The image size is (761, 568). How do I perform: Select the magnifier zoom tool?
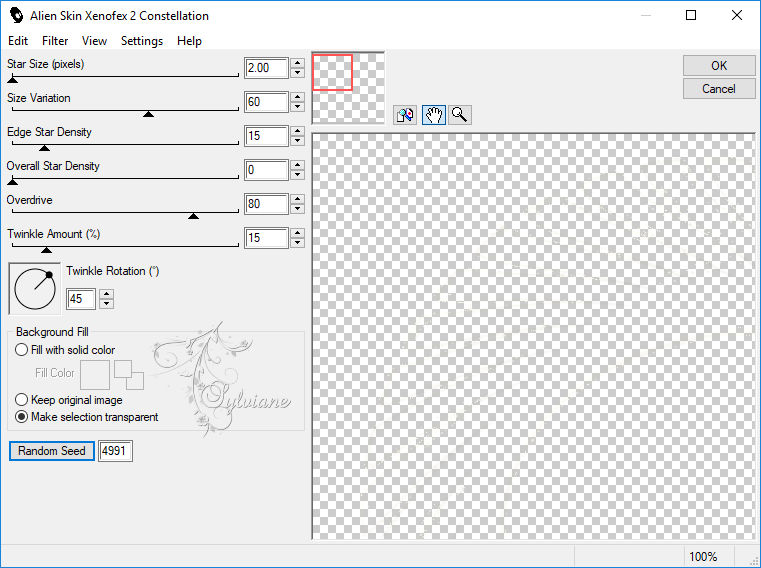(x=460, y=115)
